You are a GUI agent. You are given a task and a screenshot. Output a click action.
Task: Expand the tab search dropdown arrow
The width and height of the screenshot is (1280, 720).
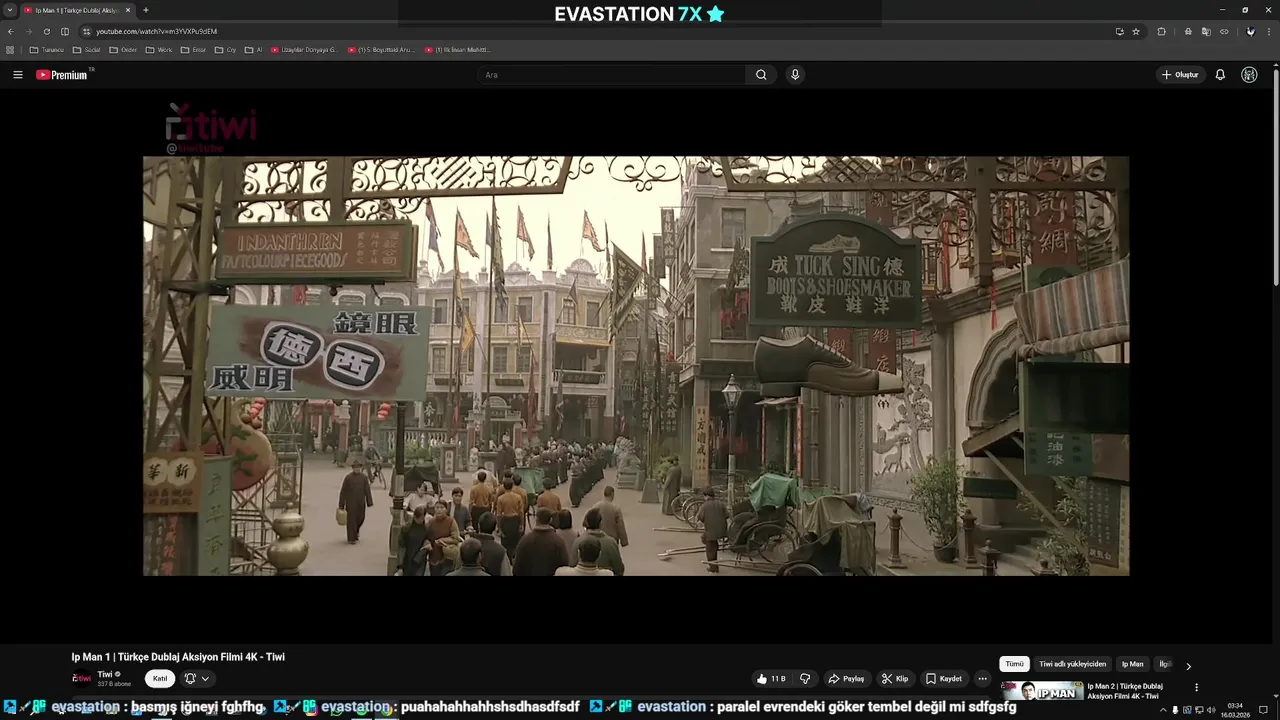10,10
